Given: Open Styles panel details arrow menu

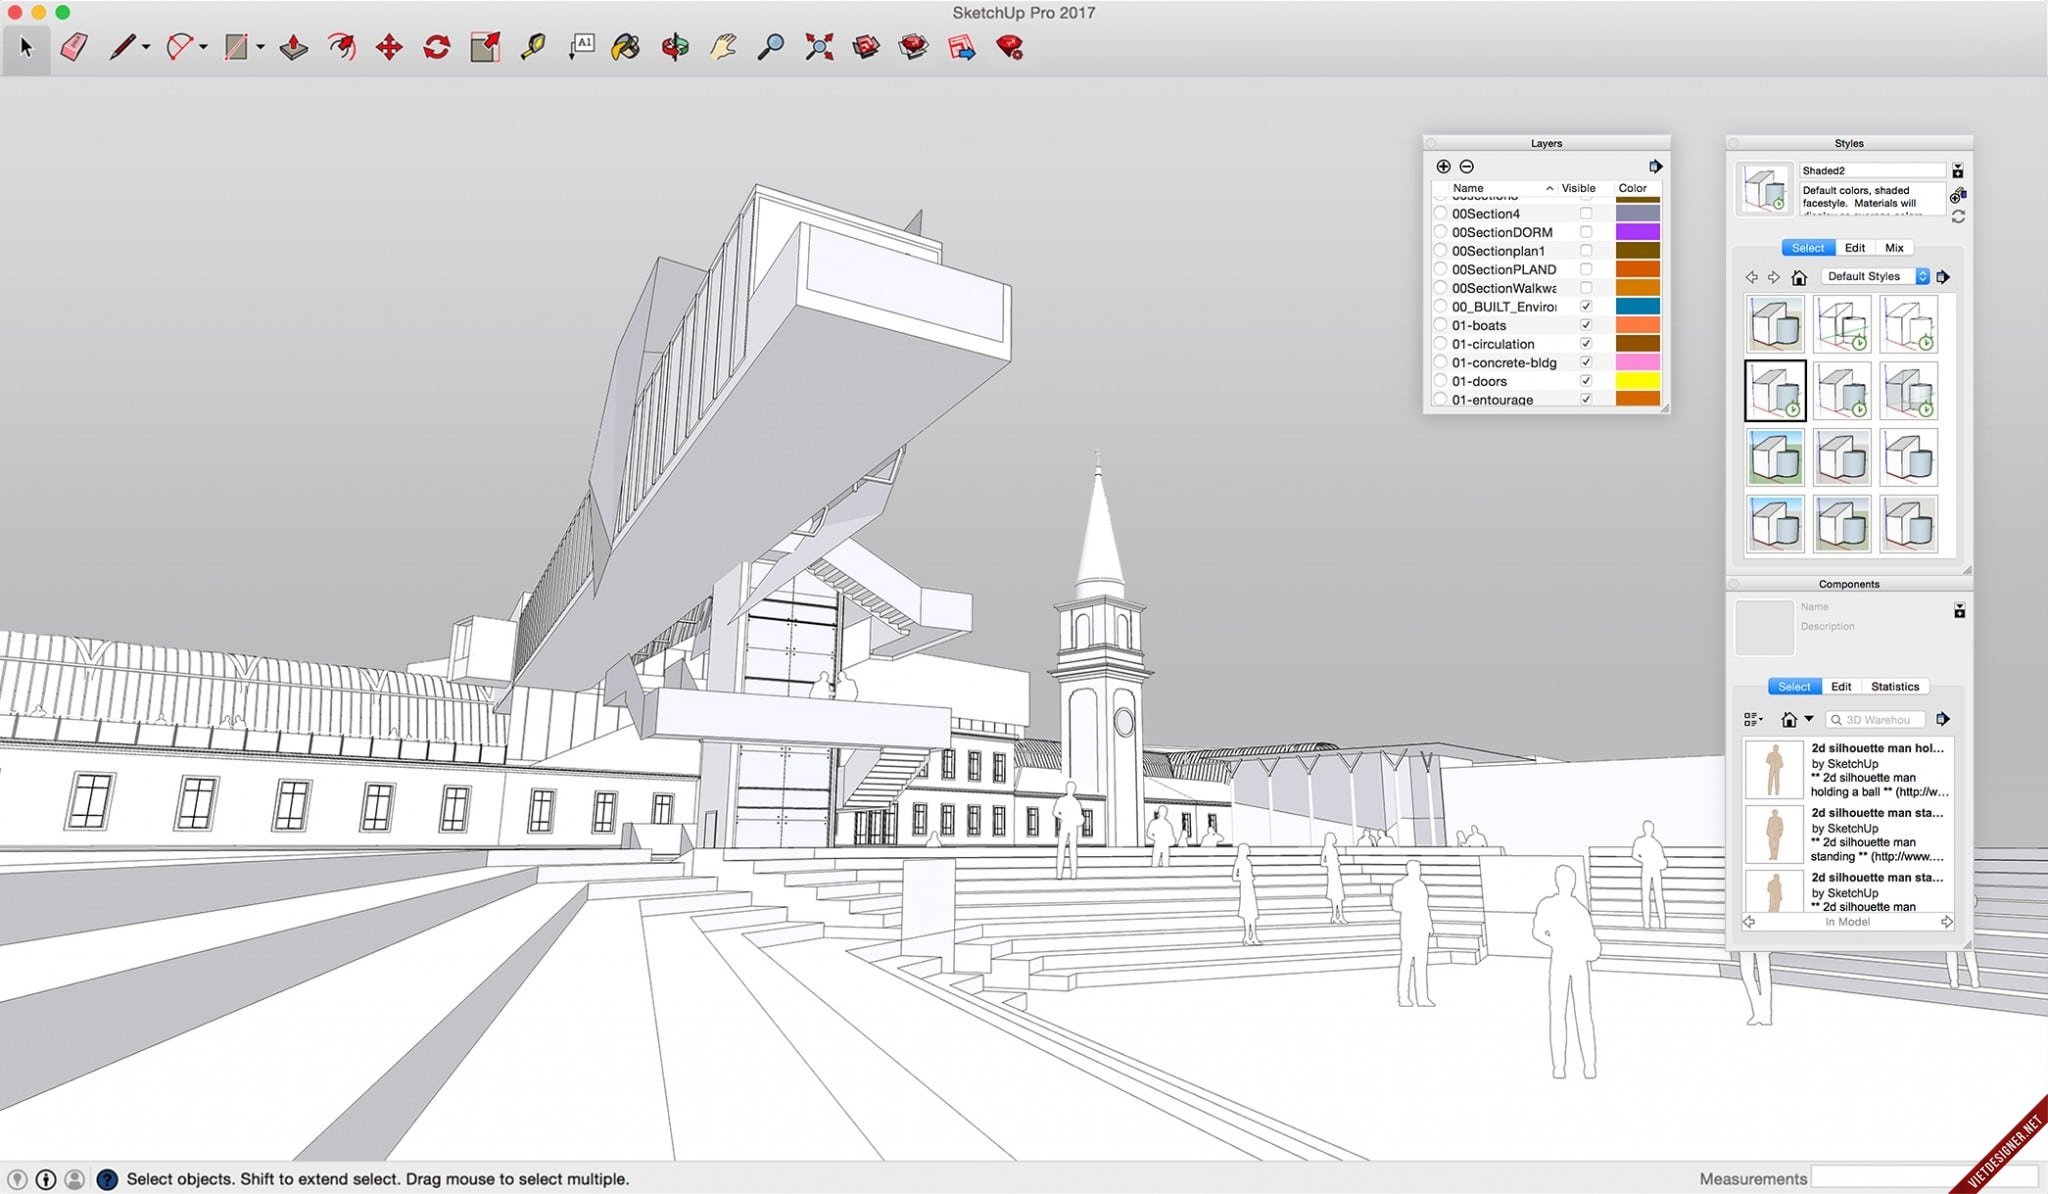Looking at the screenshot, I should tap(1943, 277).
